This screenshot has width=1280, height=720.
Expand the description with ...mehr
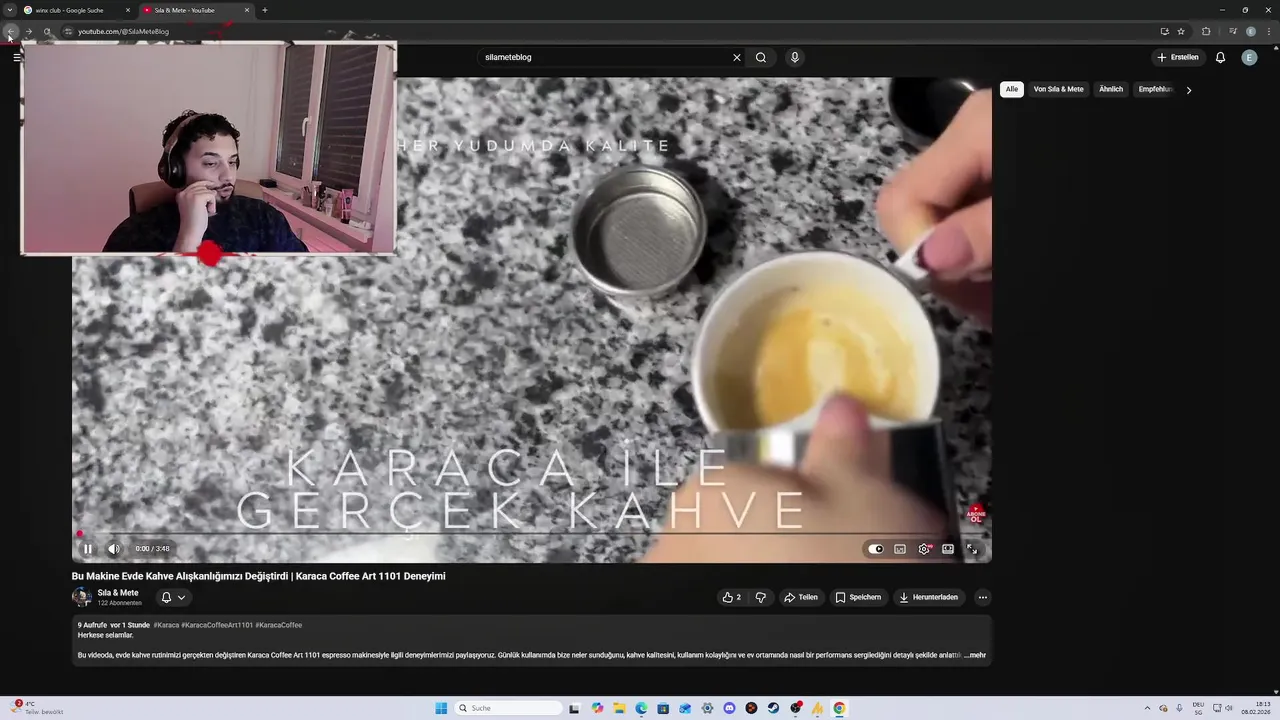975,655
